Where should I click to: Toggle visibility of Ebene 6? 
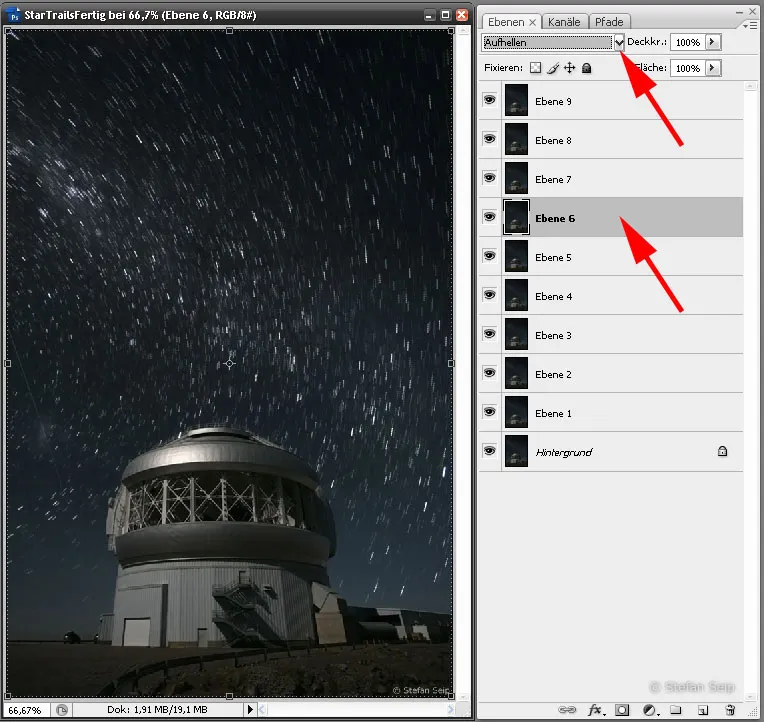(489, 217)
